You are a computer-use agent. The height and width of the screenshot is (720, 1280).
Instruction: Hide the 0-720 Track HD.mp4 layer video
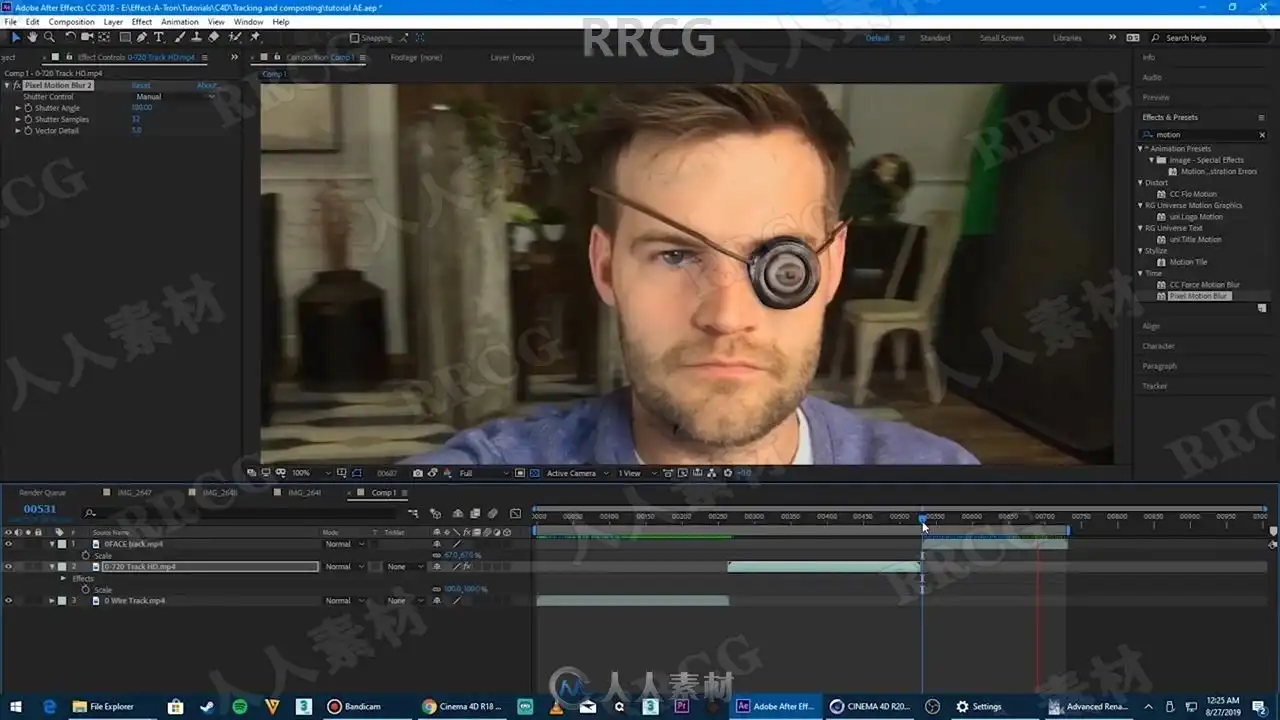[8, 567]
